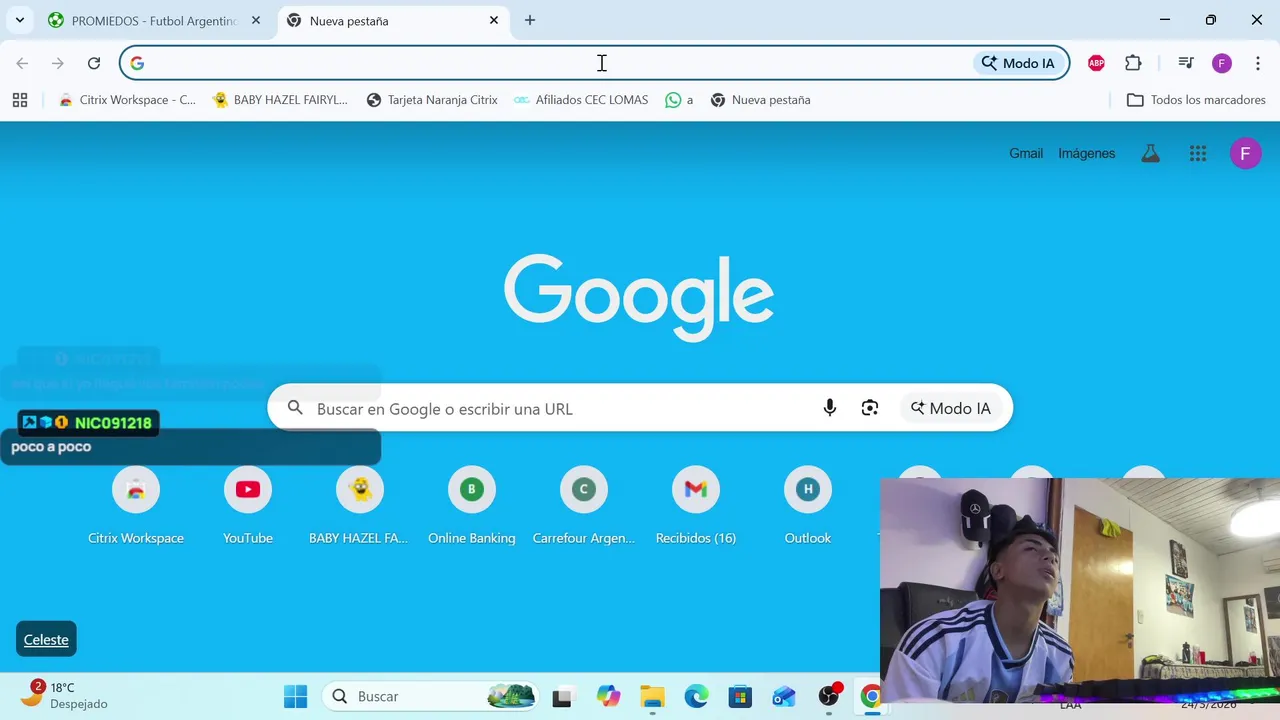Expand the tab search dropdown arrow
Image resolution: width=1280 pixels, height=720 pixels.
pos(19,20)
